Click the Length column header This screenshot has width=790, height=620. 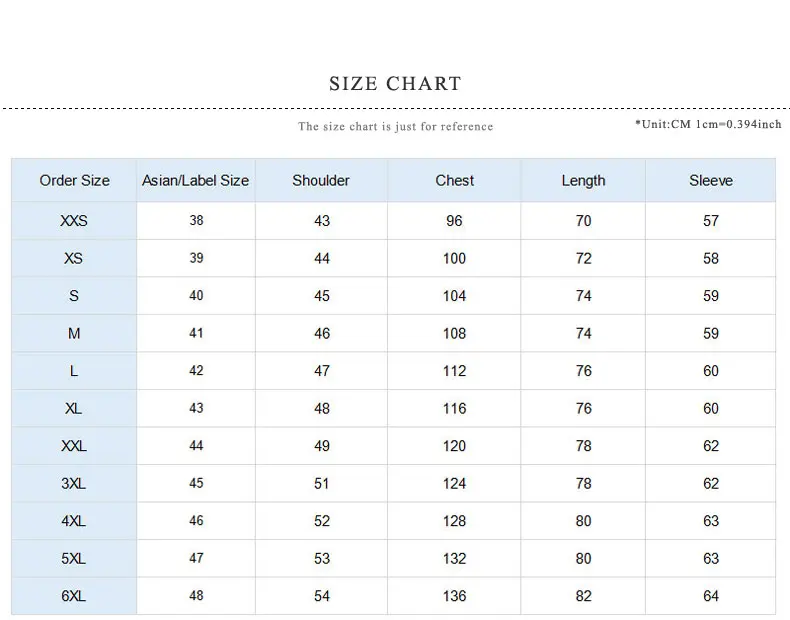tap(583, 180)
